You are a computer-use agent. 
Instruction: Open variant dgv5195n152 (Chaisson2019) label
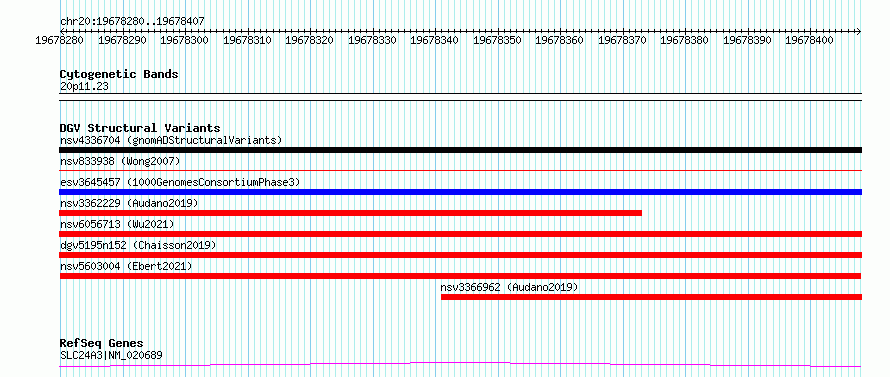[x=138, y=245]
